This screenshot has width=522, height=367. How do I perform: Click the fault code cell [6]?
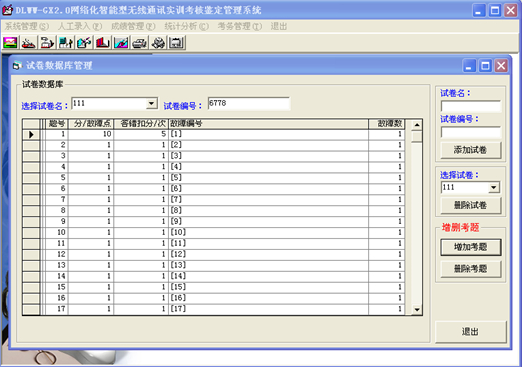[x=269, y=189]
